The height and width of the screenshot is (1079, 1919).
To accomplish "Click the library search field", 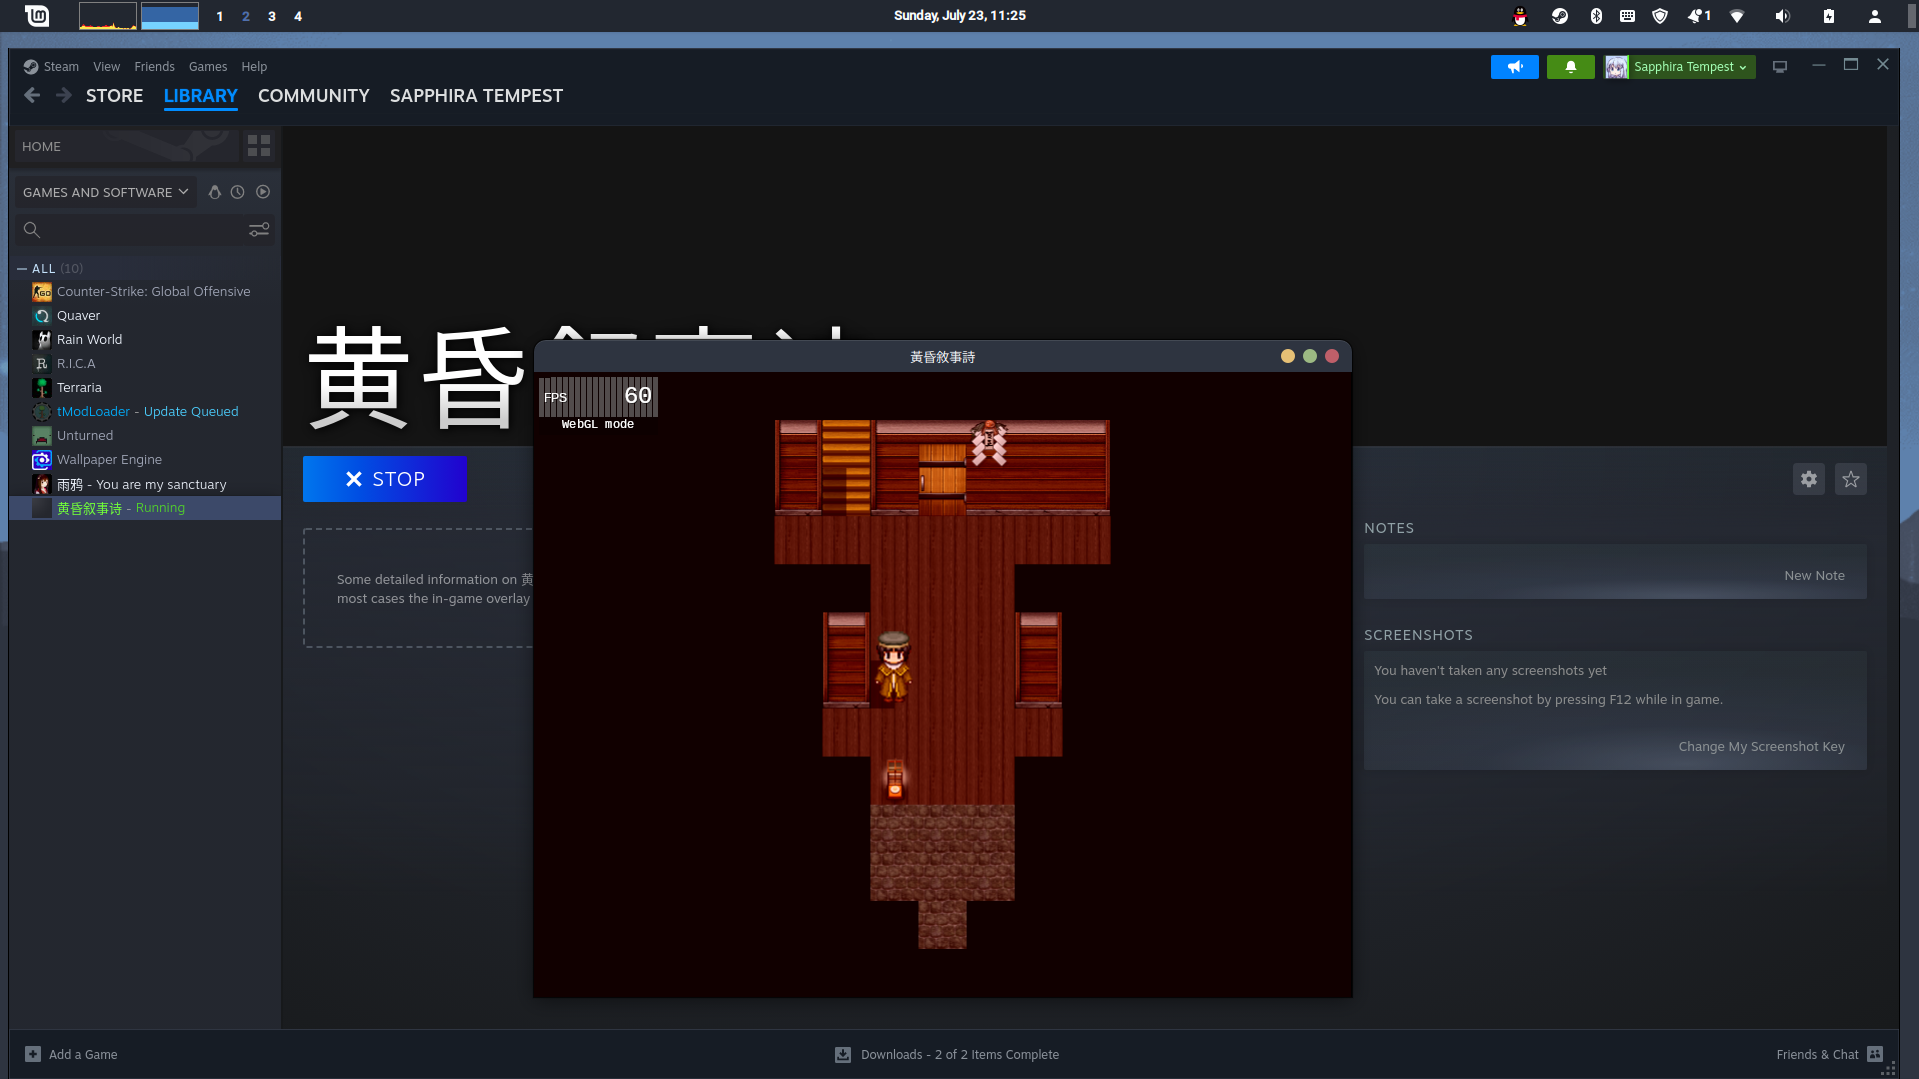I will (130, 230).
